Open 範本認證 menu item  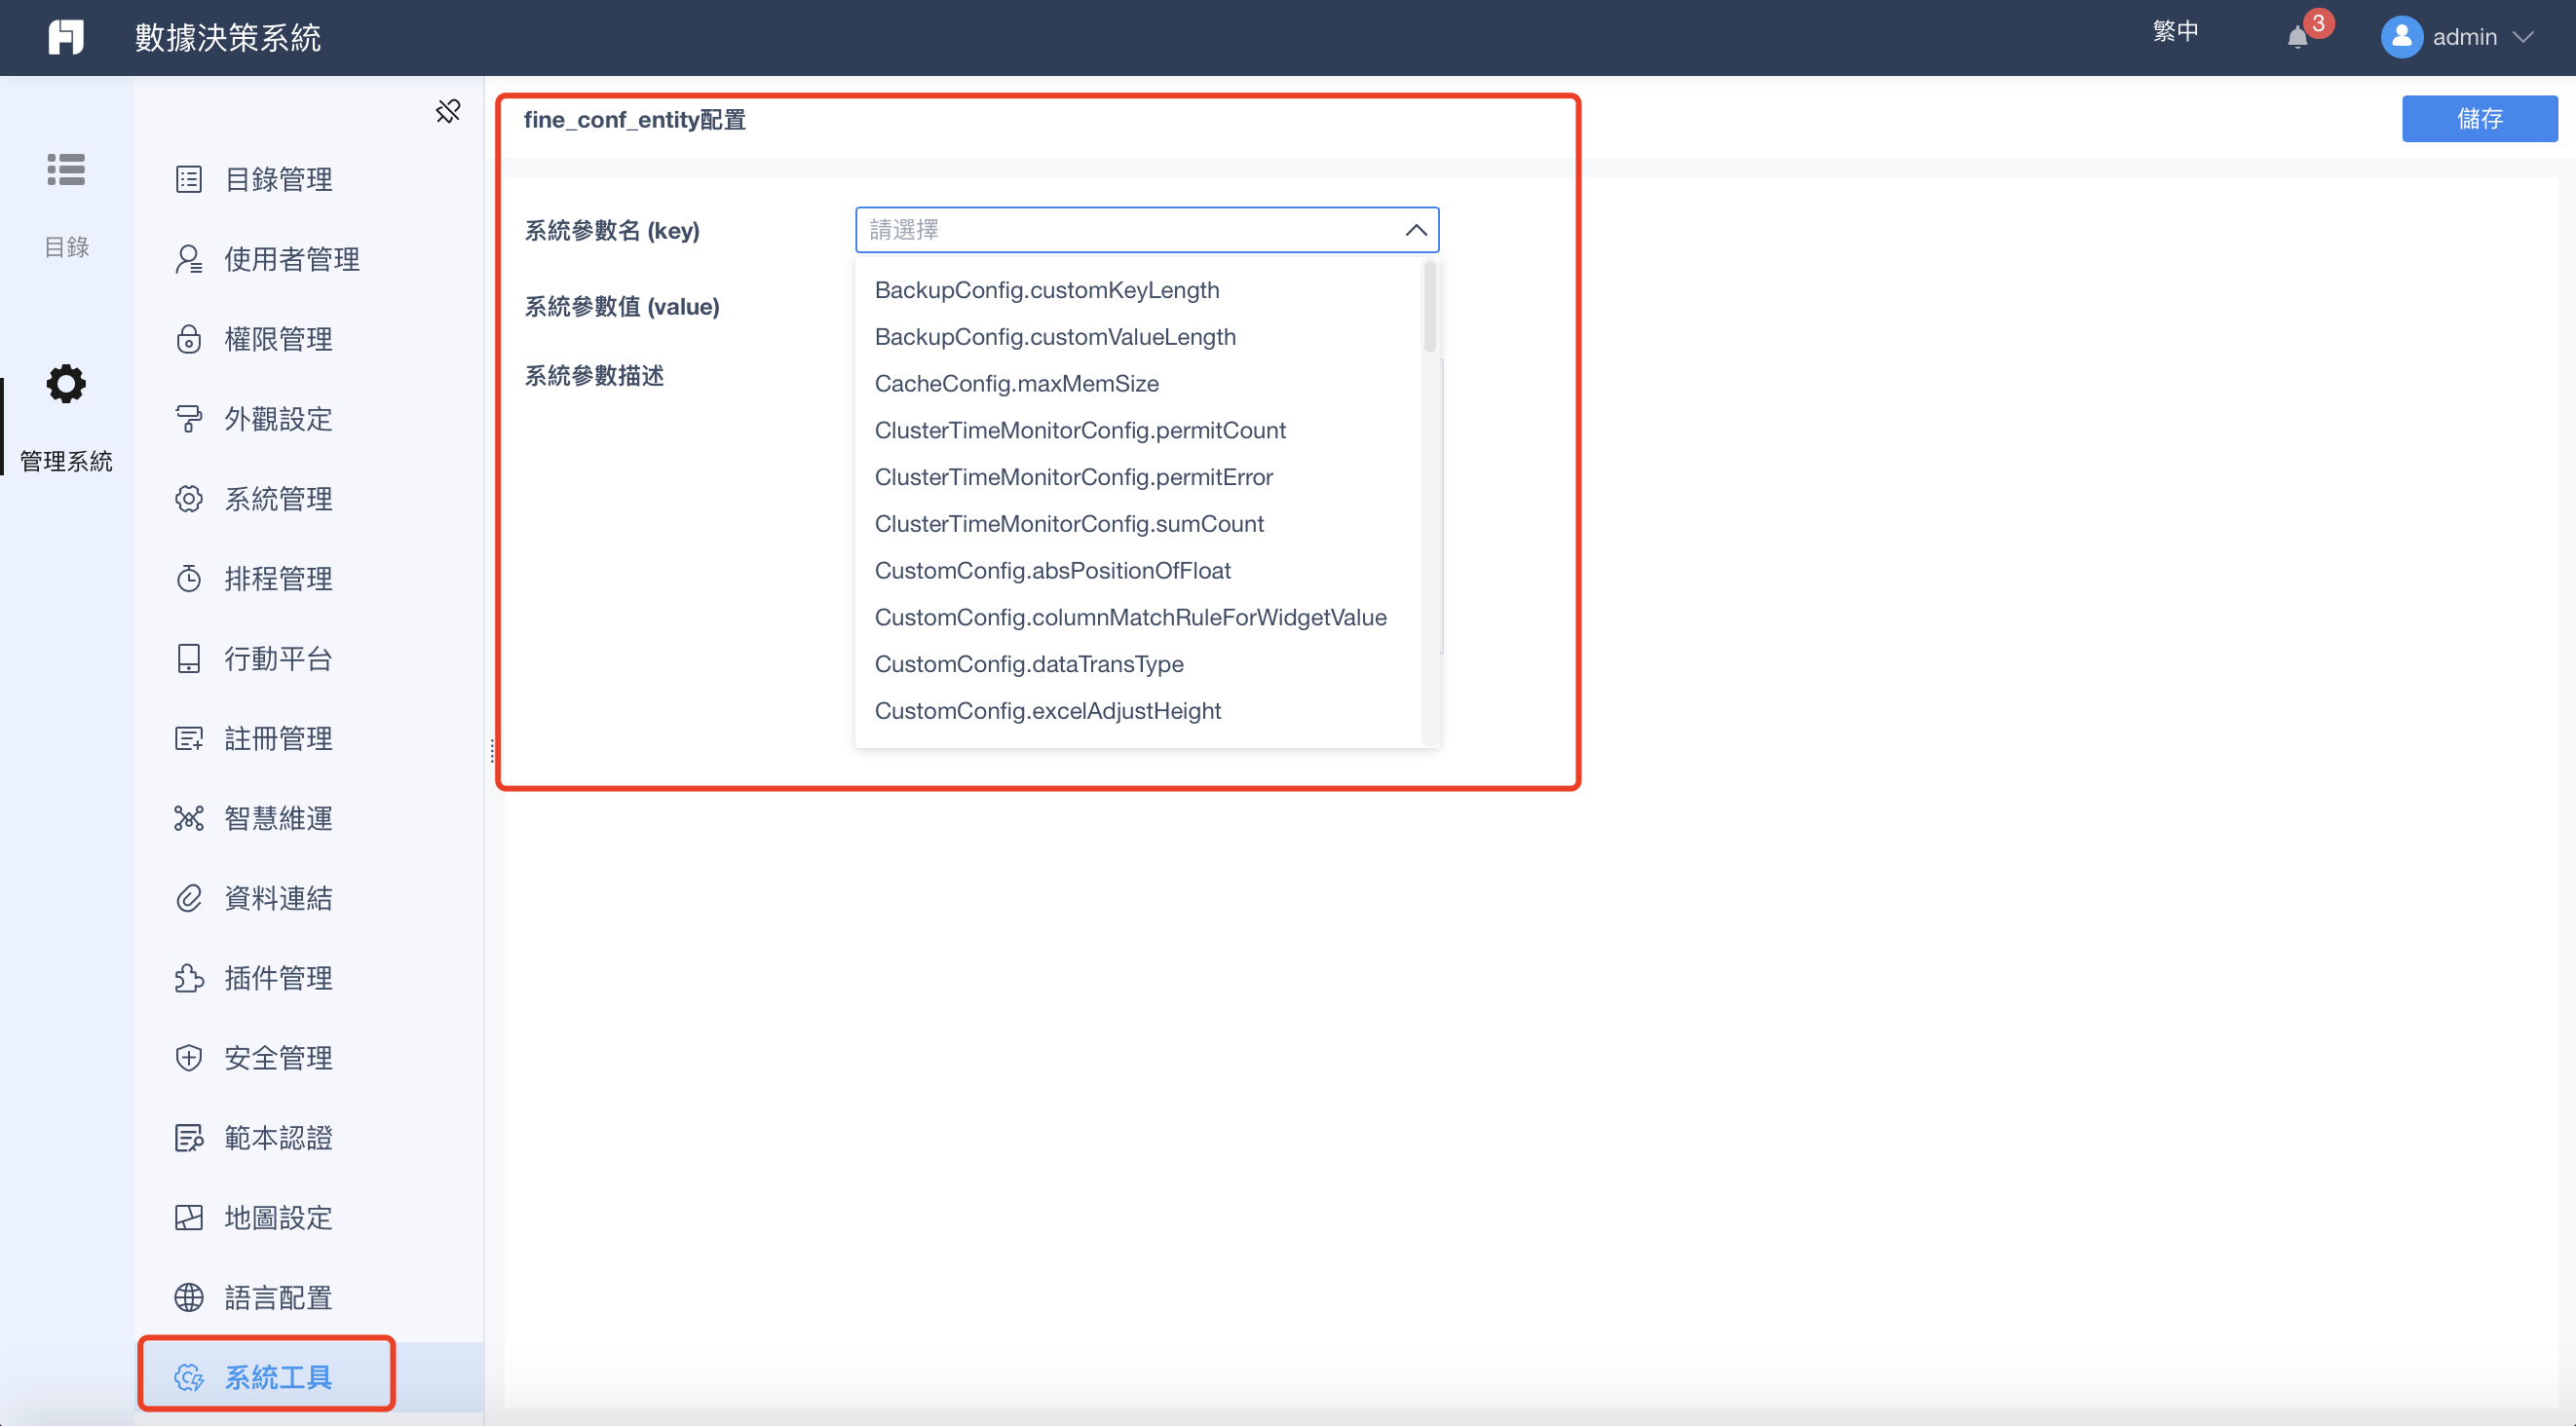(309, 1138)
